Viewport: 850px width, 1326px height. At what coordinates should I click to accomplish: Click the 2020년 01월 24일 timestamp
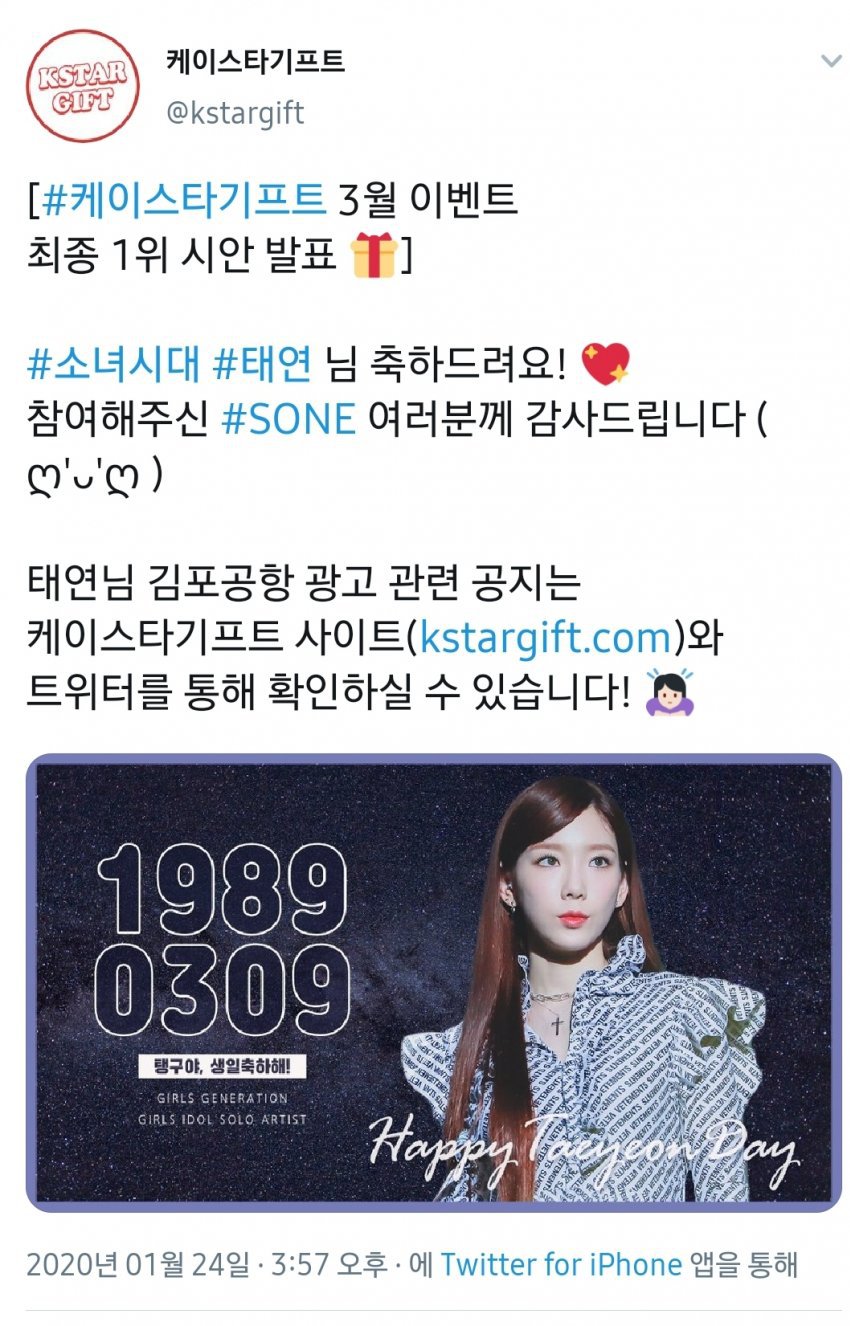(x=137, y=1264)
